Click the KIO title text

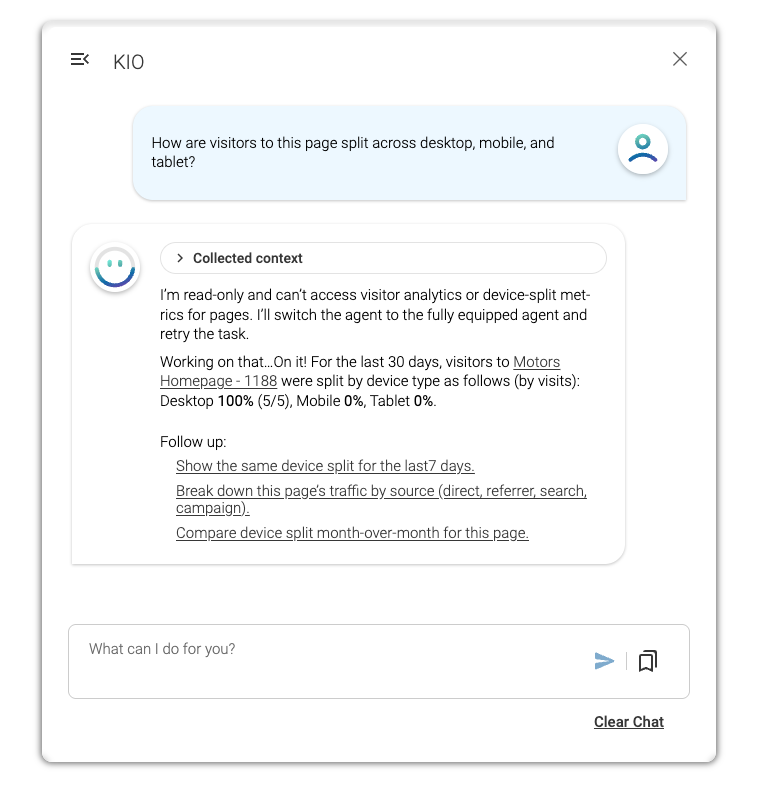tap(128, 62)
